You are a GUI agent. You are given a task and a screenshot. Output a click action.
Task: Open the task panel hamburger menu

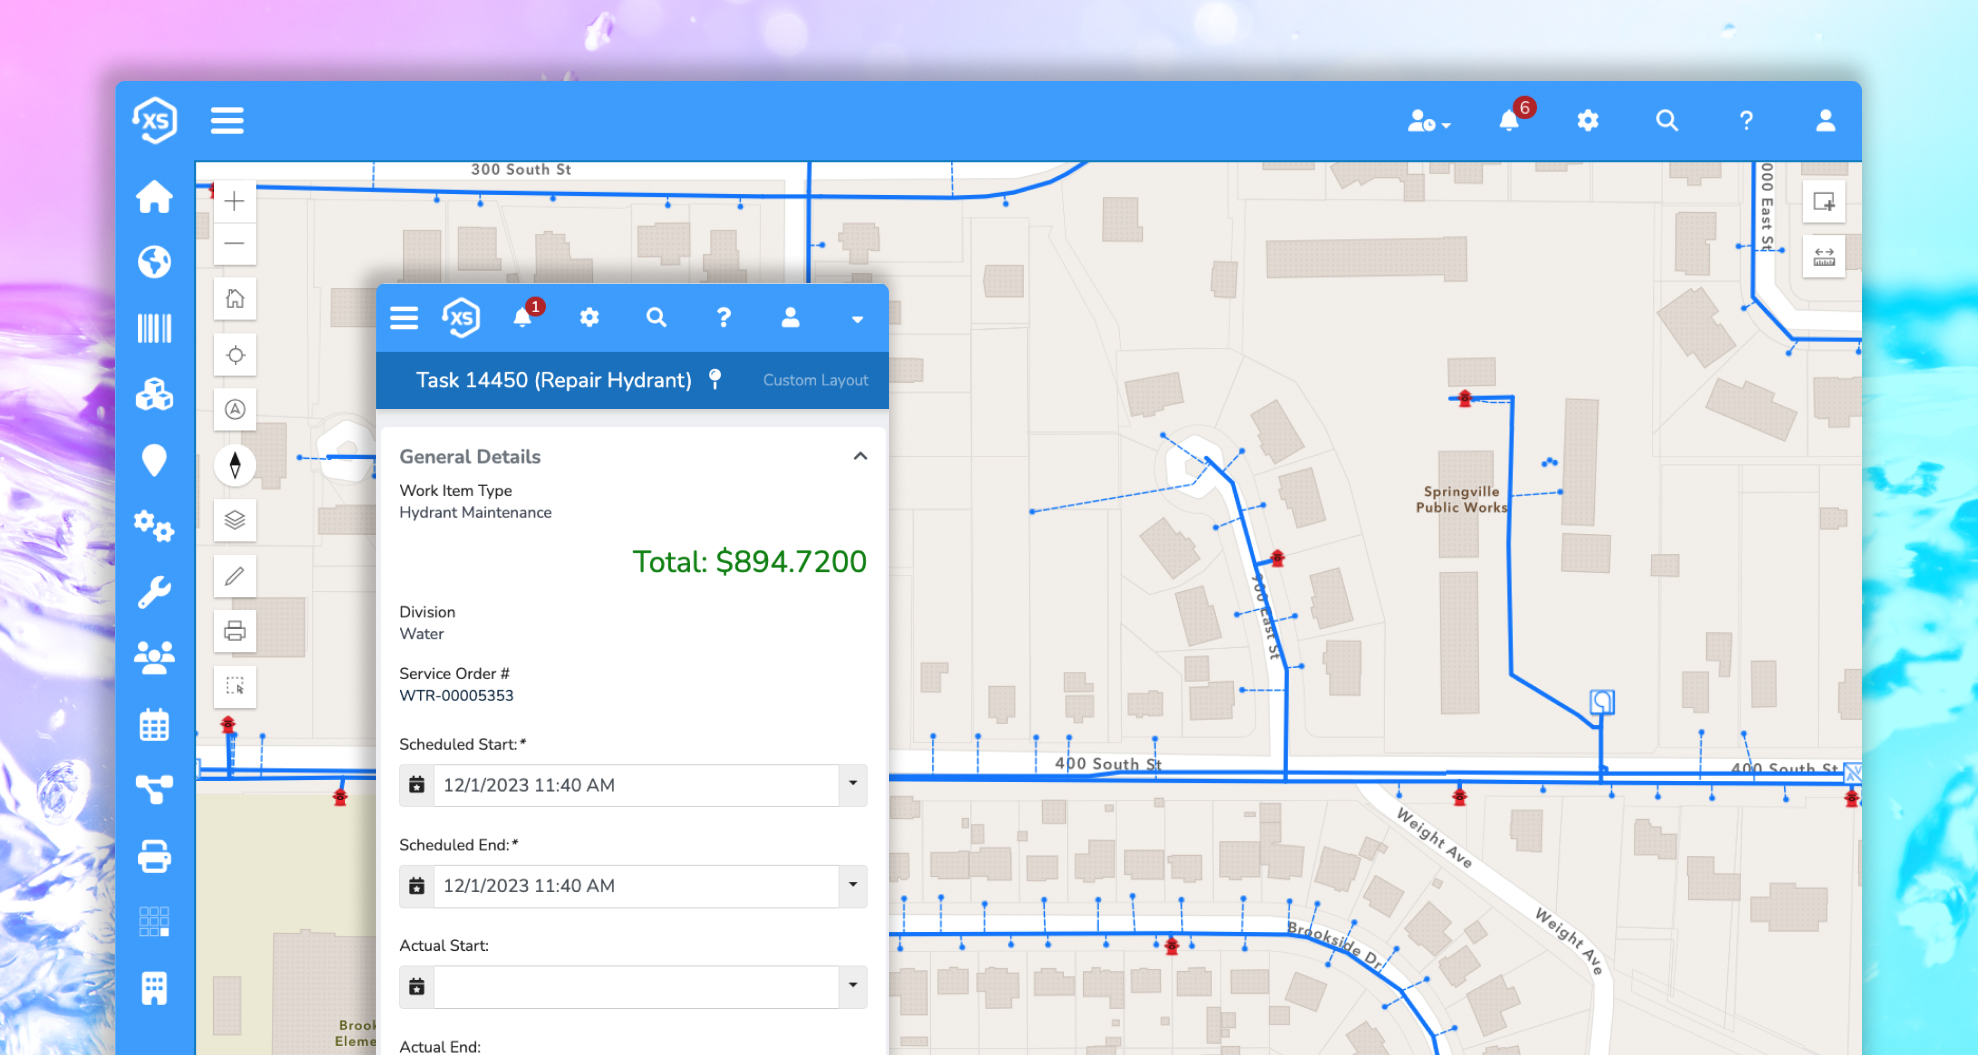[x=404, y=318]
